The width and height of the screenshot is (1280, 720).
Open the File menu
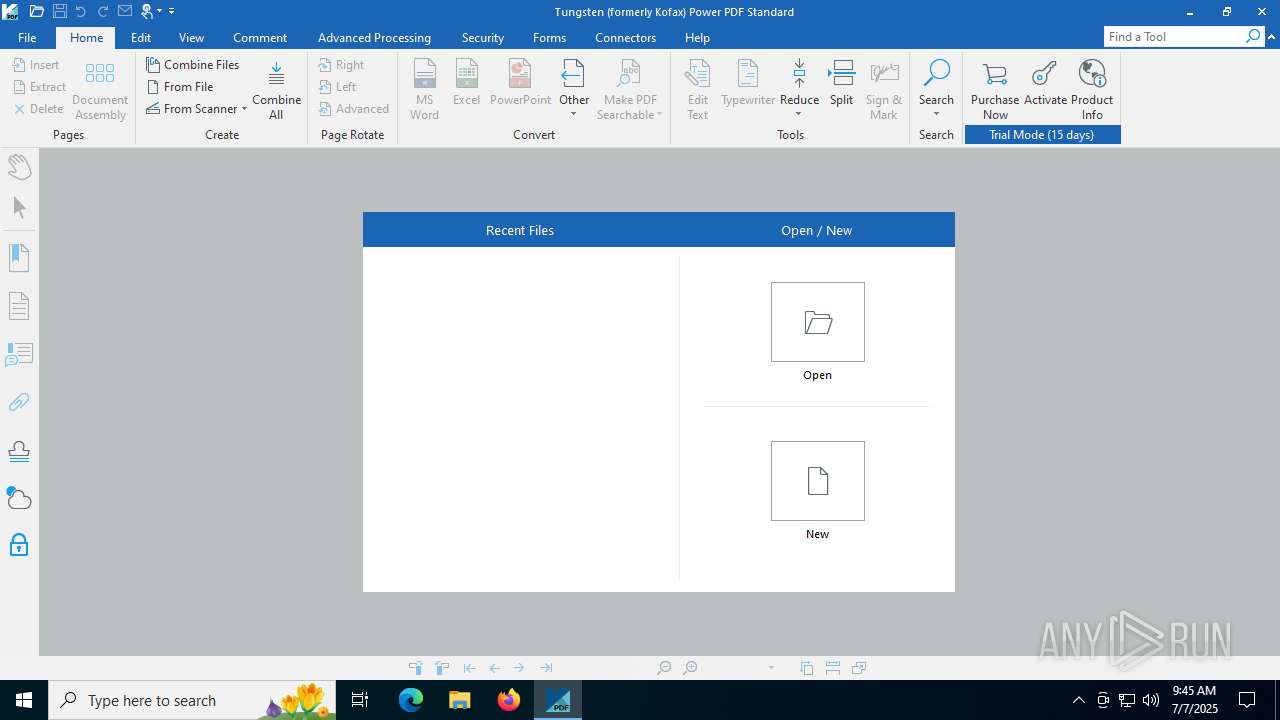tap(27, 37)
